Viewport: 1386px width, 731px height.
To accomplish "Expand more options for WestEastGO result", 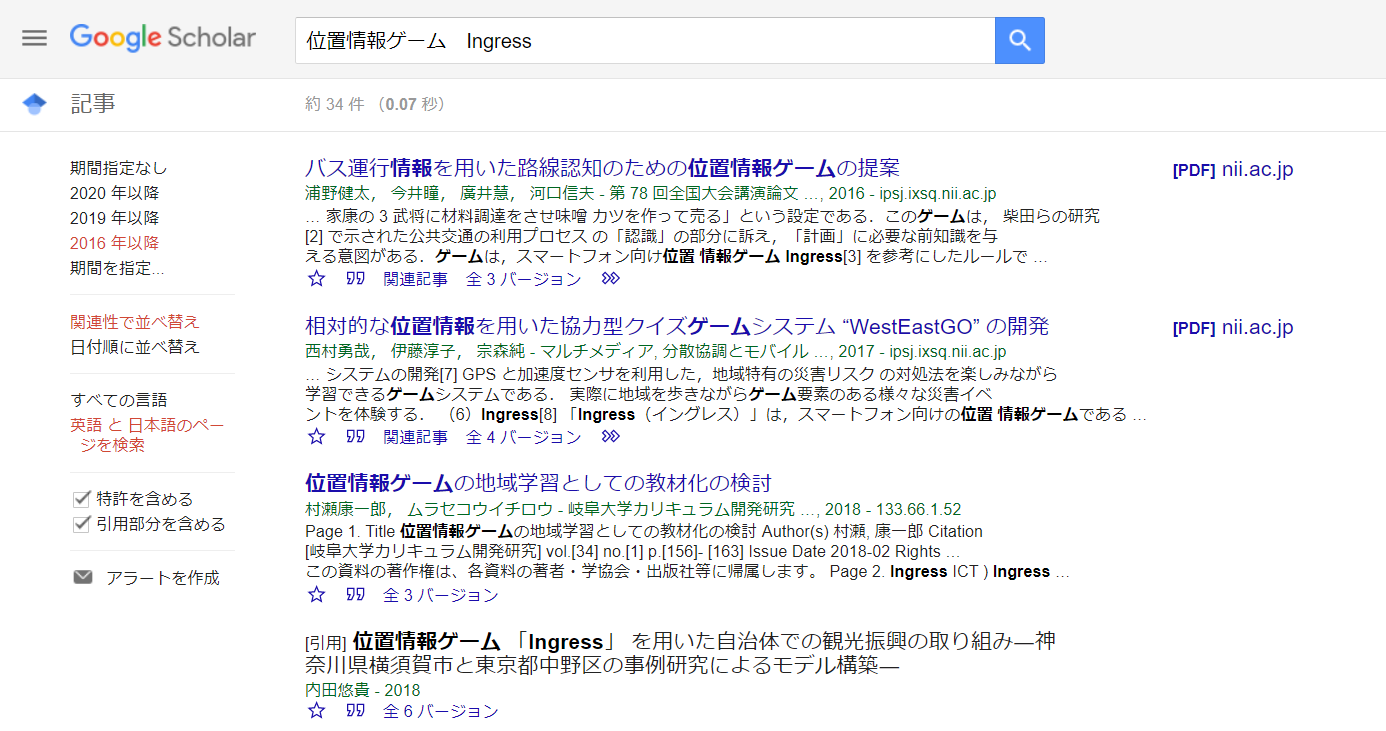I will click(611, 437).
